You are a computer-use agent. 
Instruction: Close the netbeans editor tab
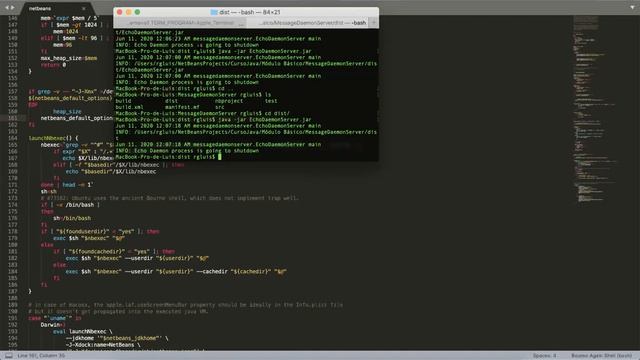pyautogui.click(x=84, y=9)
